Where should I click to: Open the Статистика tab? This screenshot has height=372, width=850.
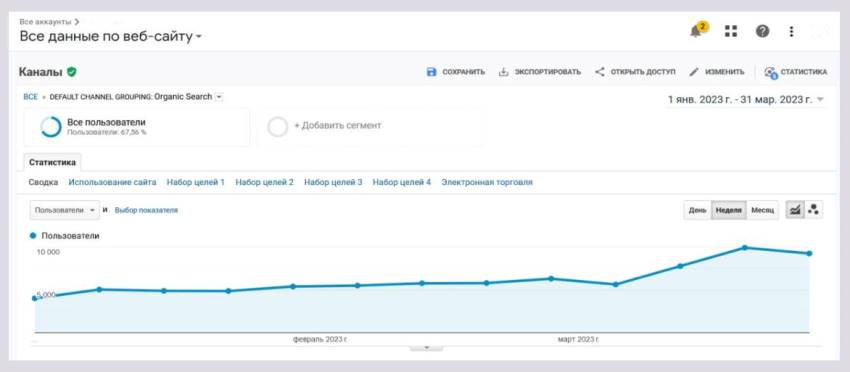point(53,162)
